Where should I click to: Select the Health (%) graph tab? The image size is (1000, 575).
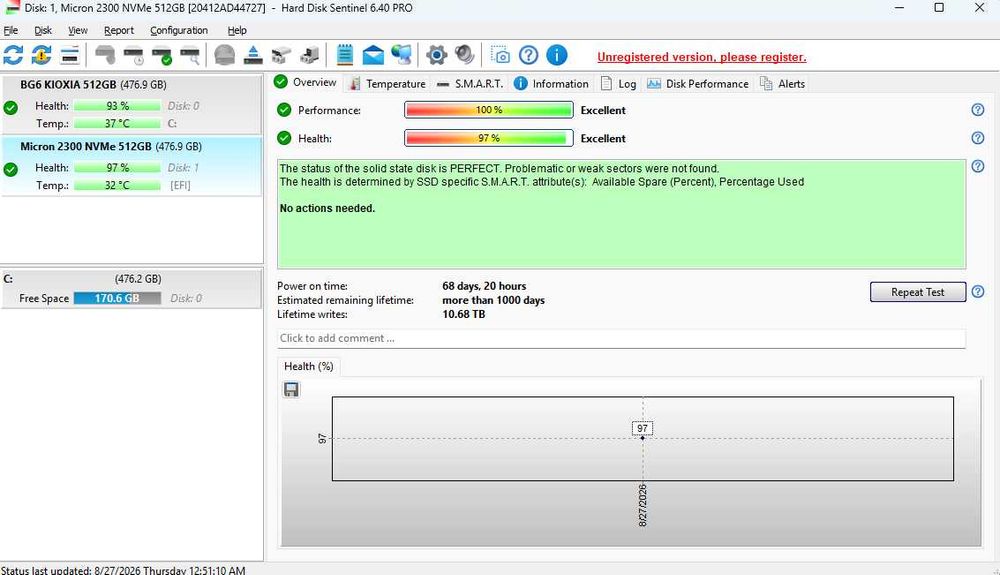309,366
